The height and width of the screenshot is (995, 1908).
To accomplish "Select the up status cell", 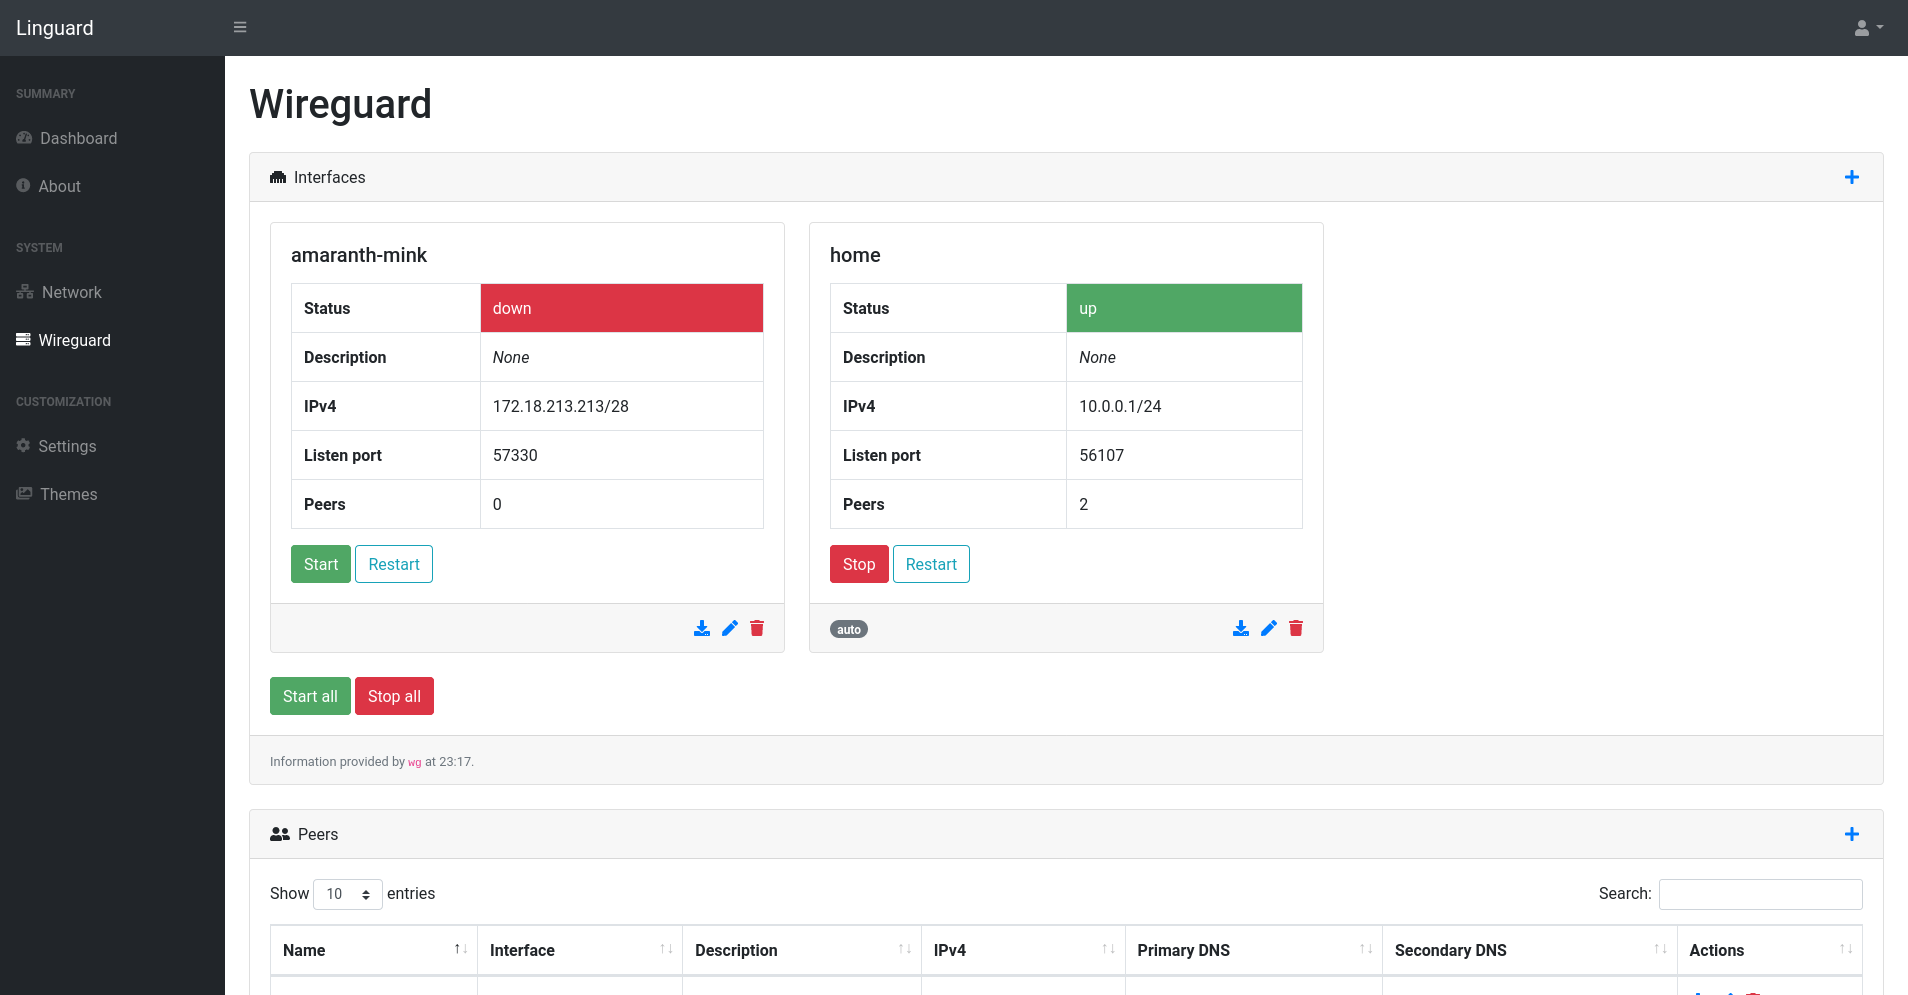I will (1184, 308).
